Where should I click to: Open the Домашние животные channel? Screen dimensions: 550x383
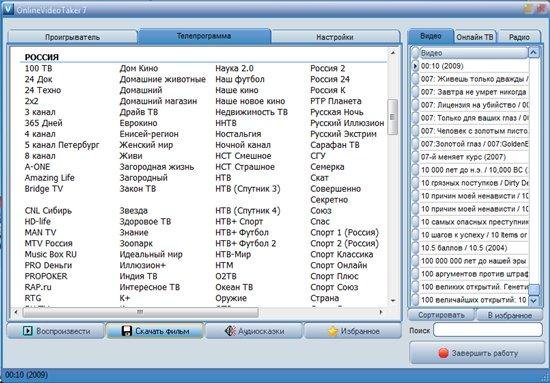(x=162, y=79)
